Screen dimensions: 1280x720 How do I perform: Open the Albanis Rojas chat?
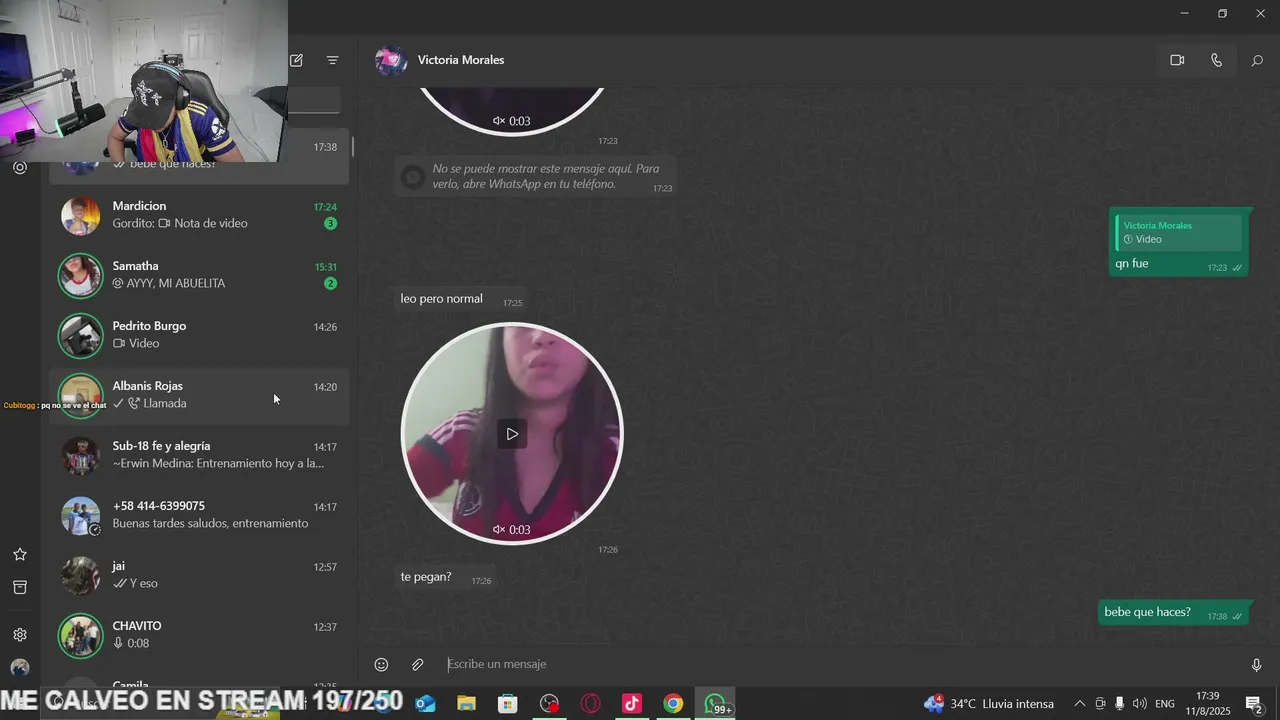tap(199, 394)
